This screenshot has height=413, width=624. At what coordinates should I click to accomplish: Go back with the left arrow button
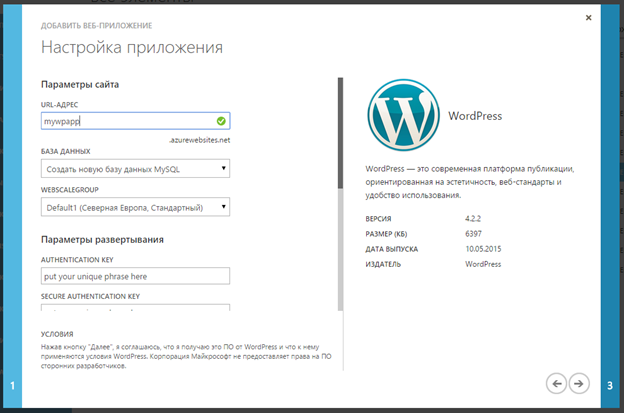point(556,383)
